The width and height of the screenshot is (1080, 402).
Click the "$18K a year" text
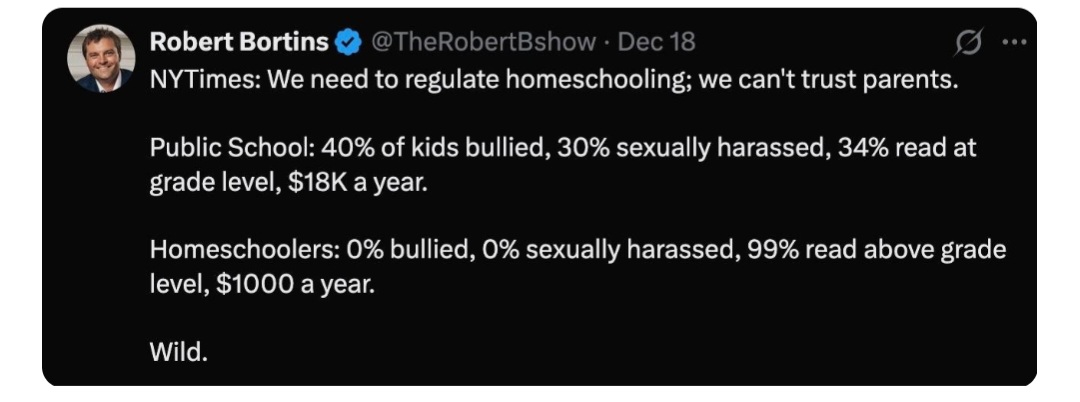(x=357, y=182)
